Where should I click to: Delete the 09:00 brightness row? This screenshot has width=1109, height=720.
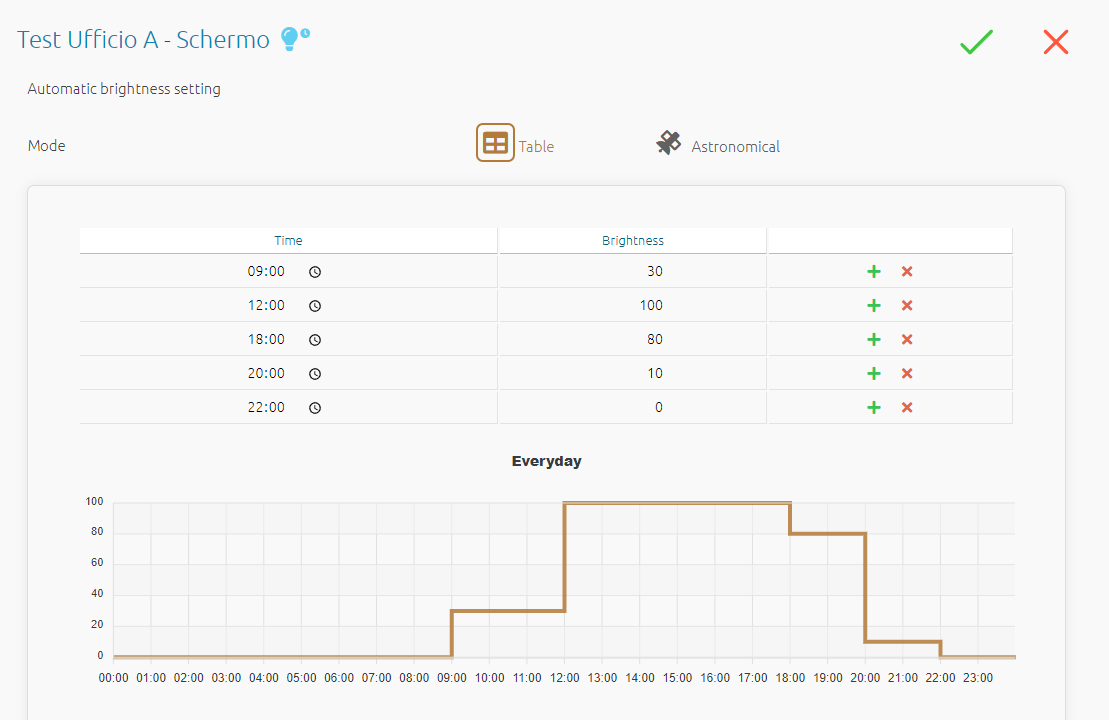pos(907,272)
